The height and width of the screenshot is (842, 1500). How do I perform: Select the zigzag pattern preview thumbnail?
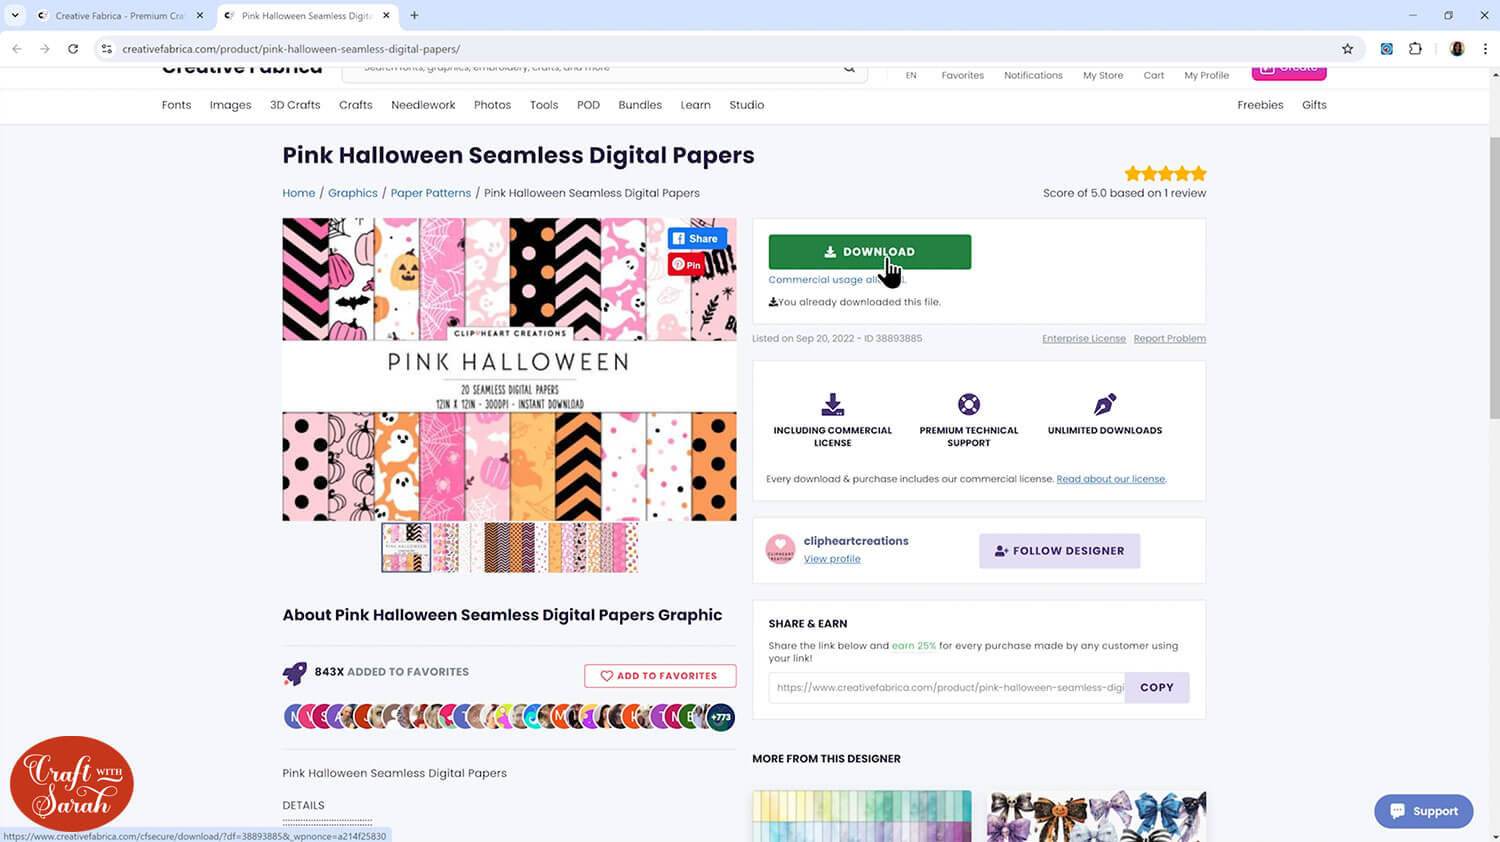click(509, 548)
